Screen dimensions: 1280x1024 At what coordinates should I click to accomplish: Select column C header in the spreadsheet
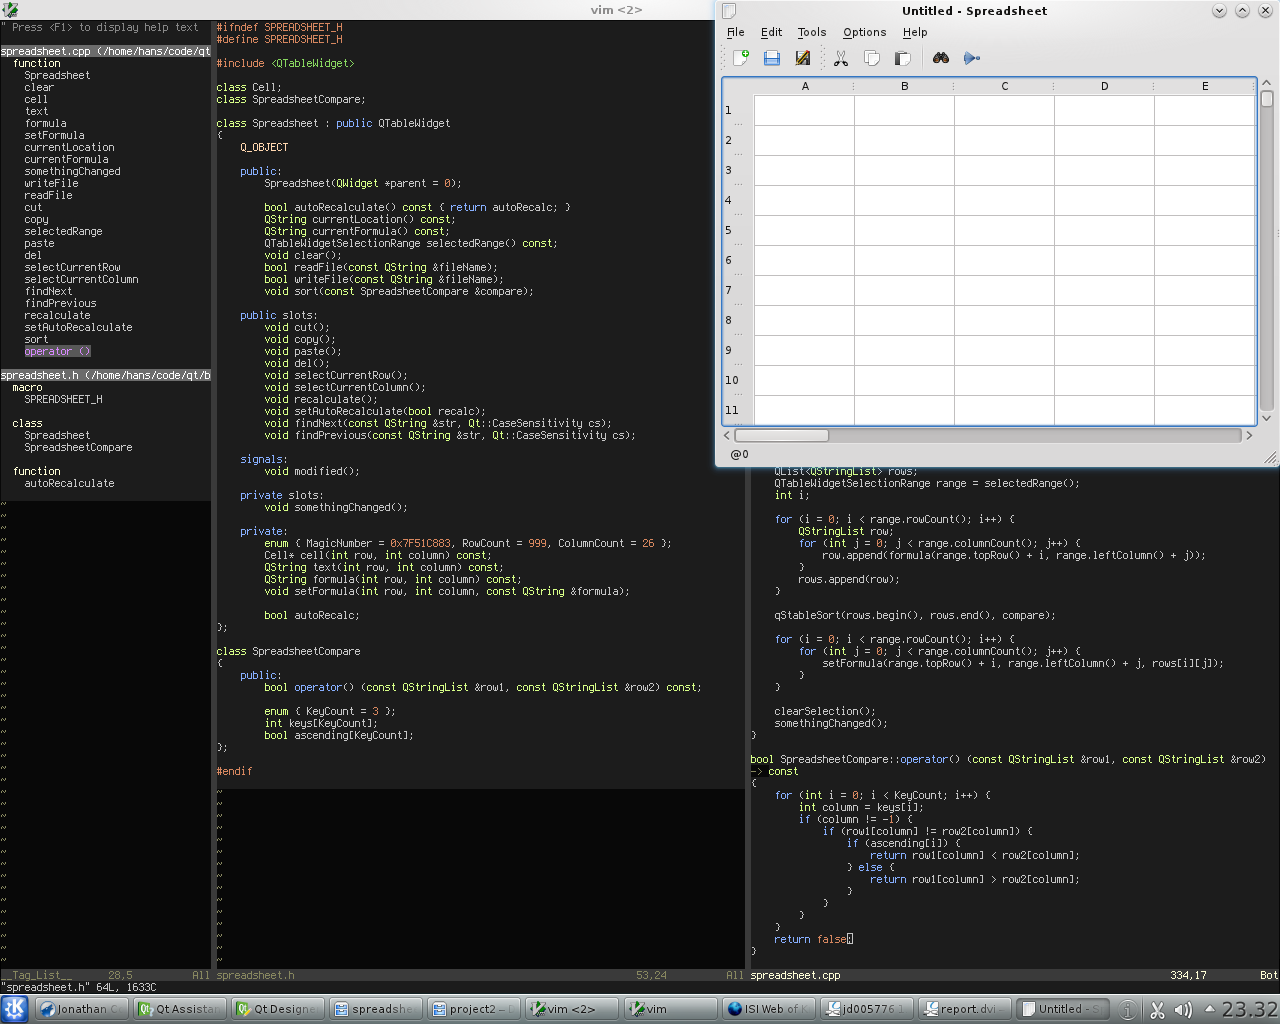point(1004,86)
